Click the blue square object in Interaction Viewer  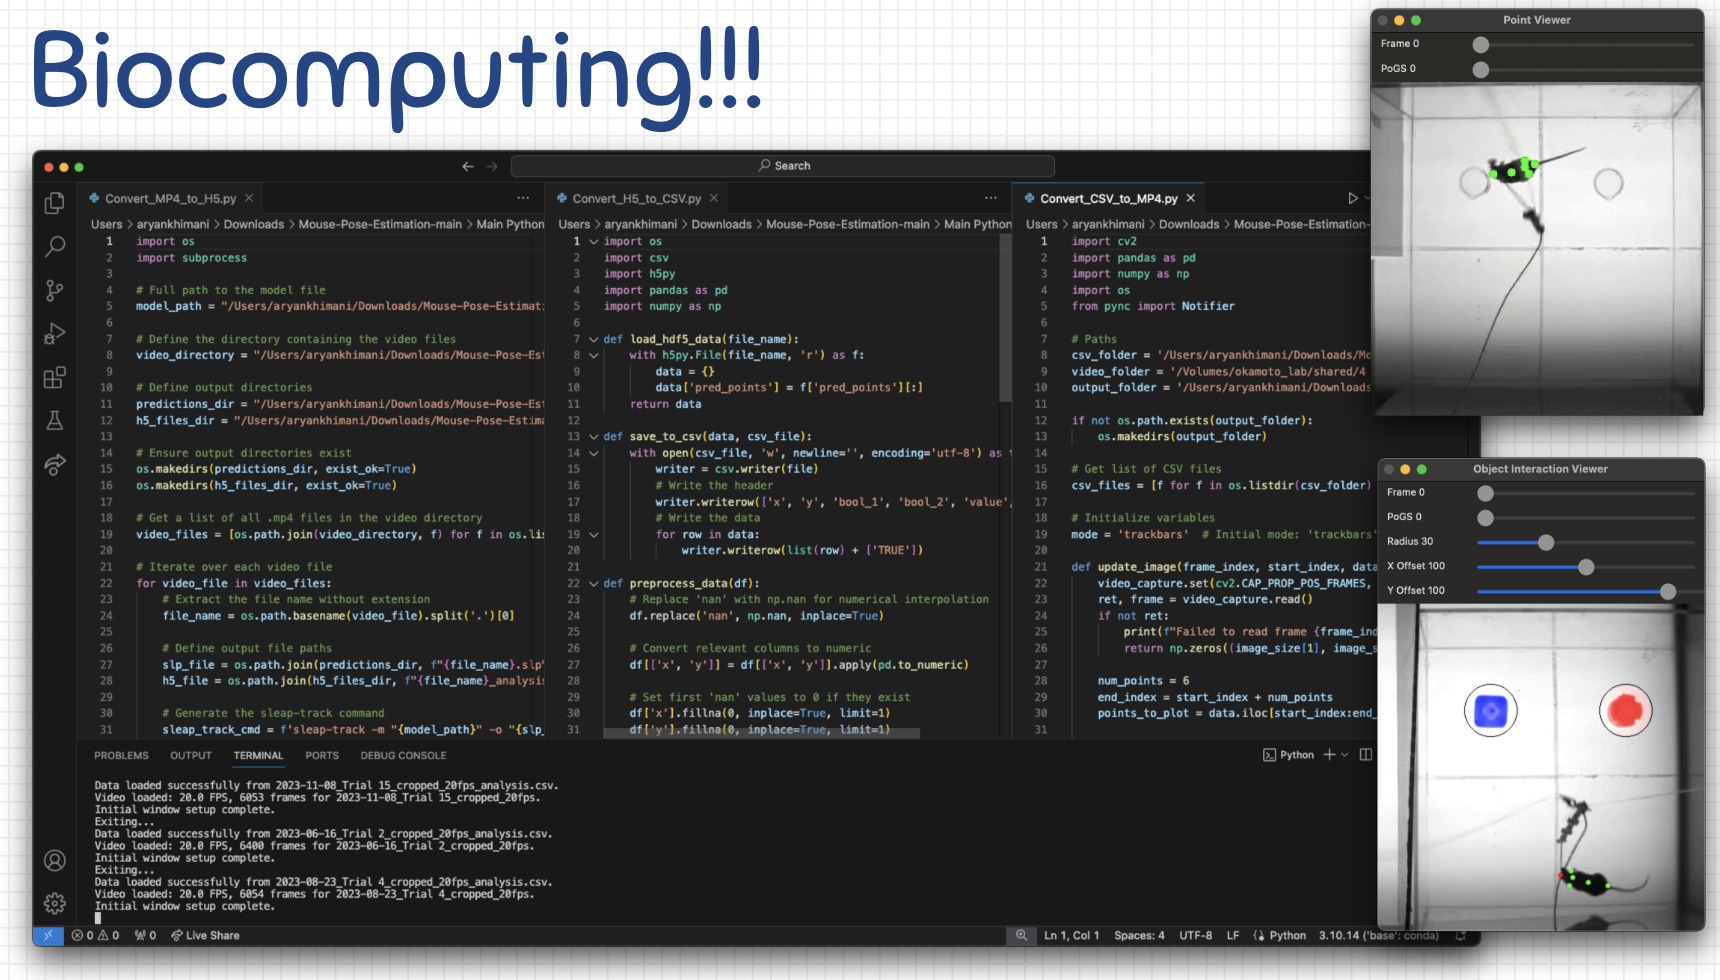tap(1491, 711)
